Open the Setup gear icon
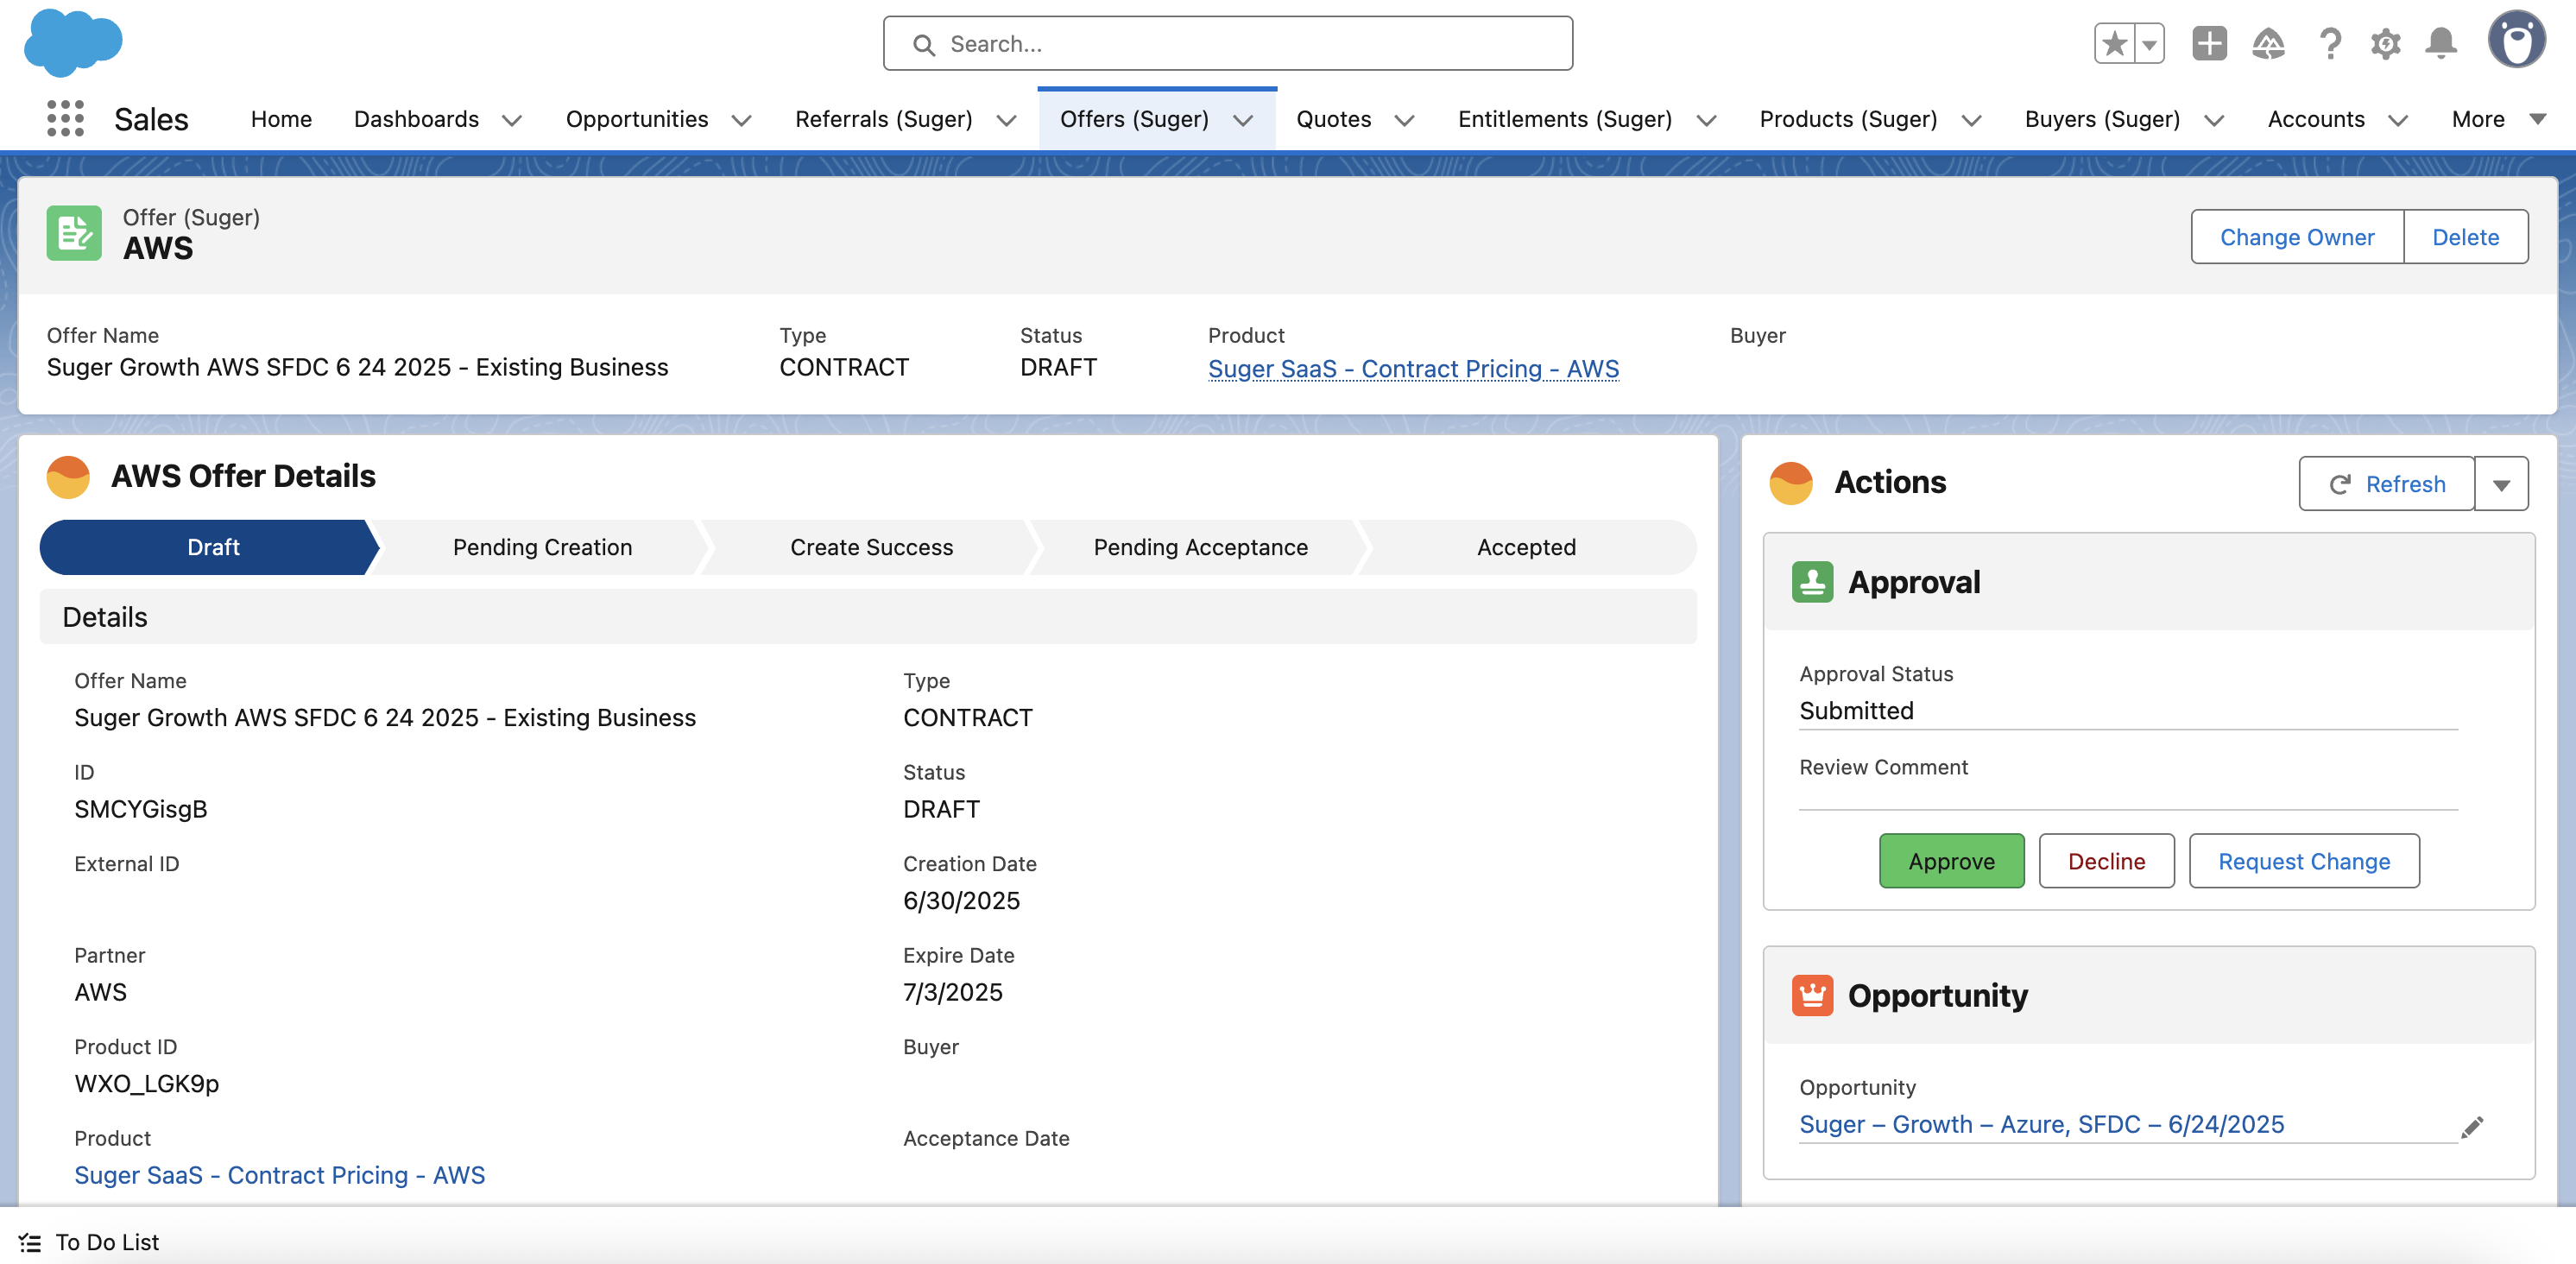Image resolution: width=2576 pixels, height=1264 pixels. 2386,44
